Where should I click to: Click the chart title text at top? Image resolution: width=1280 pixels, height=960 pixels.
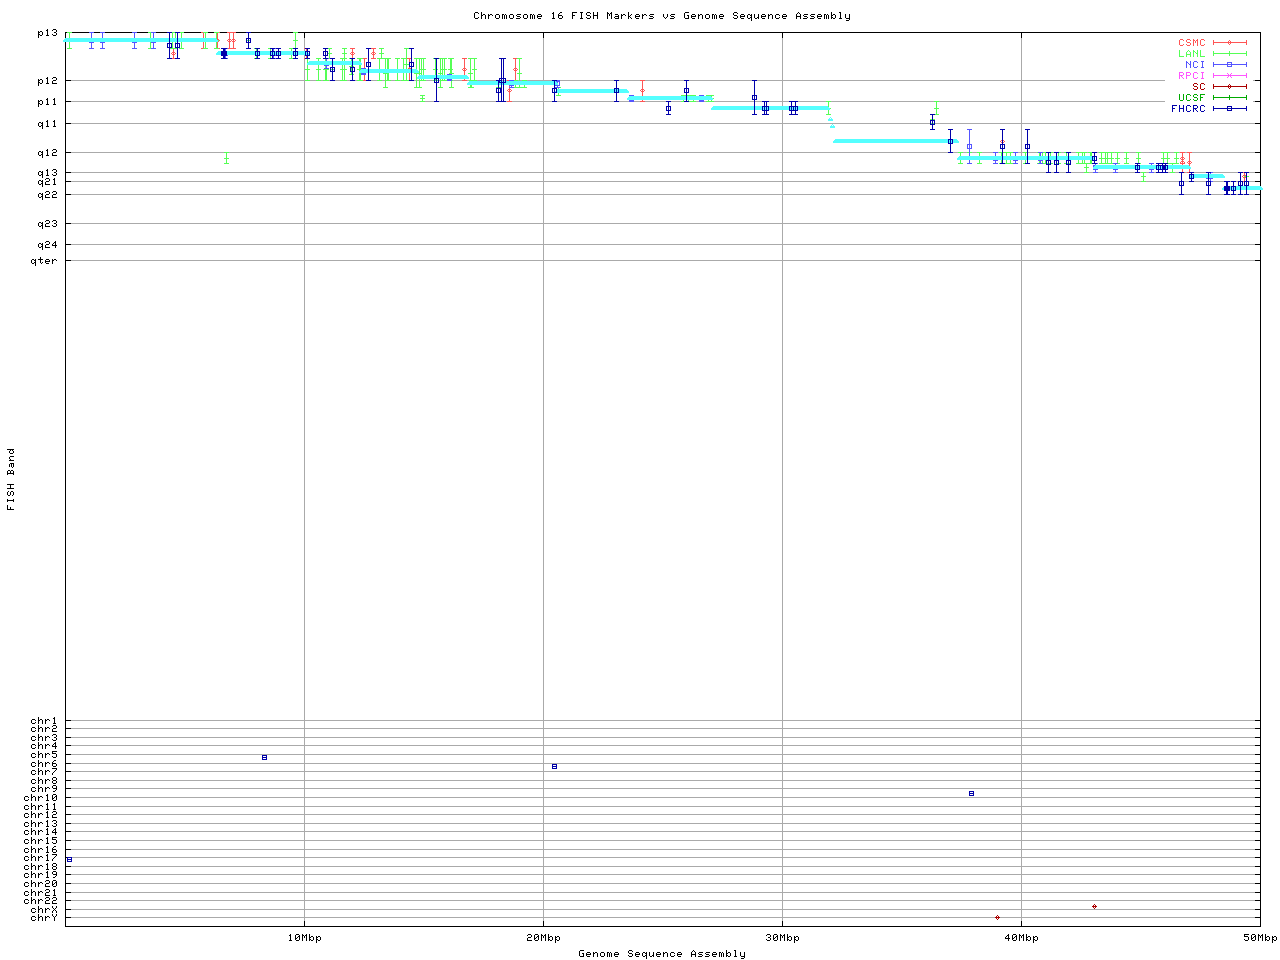coord(661,16)
